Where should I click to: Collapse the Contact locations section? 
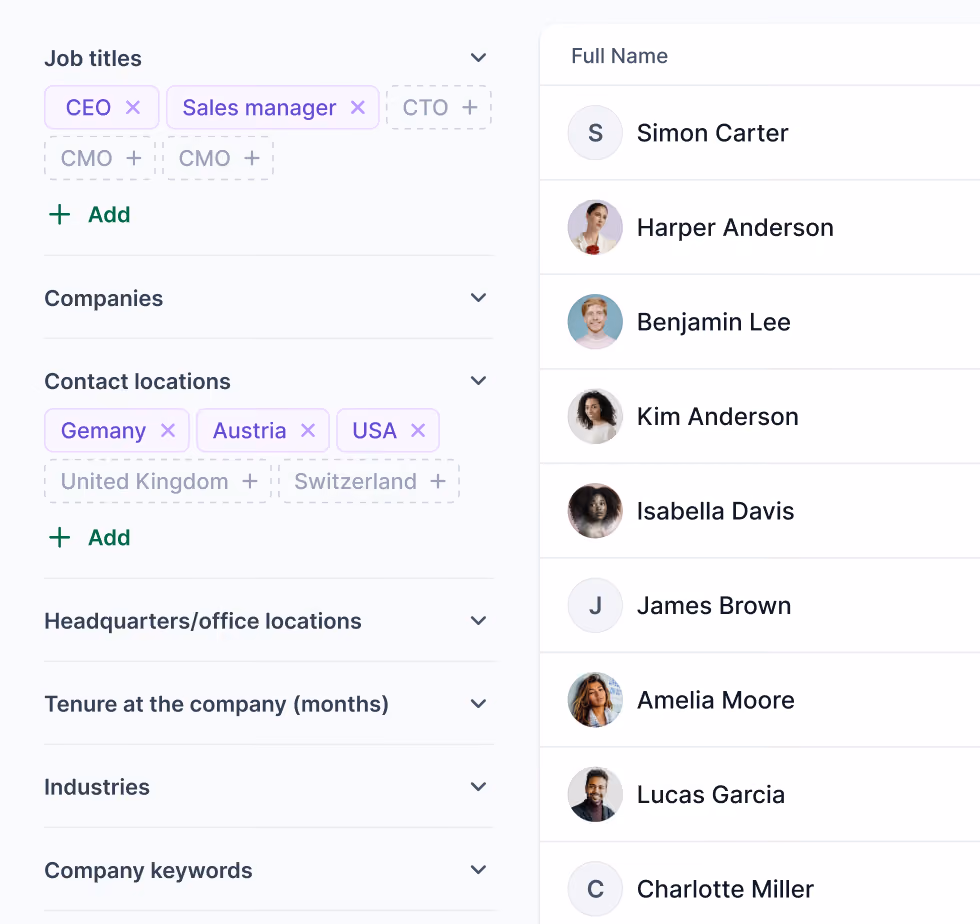tap(478, 381)
